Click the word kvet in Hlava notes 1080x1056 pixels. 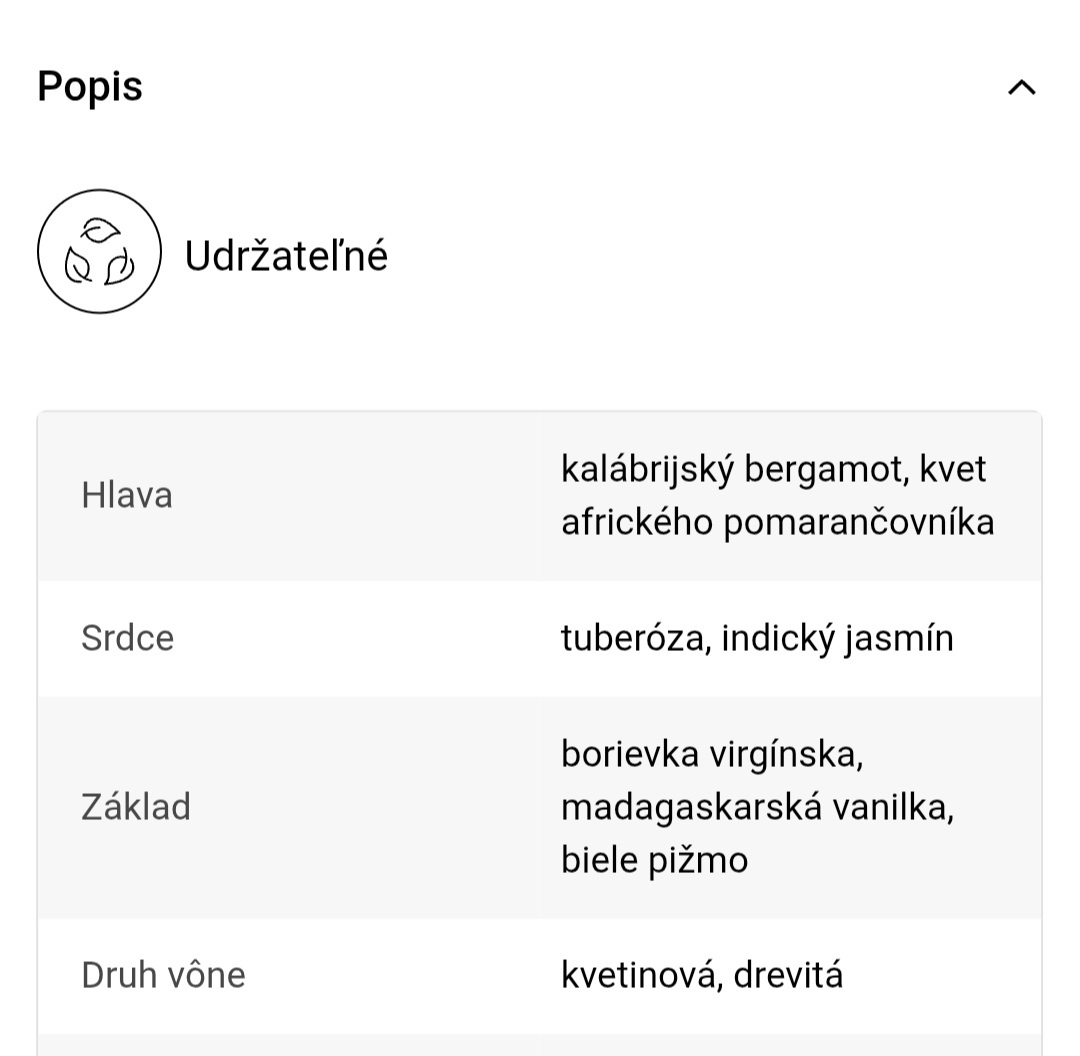coord(953,469)
